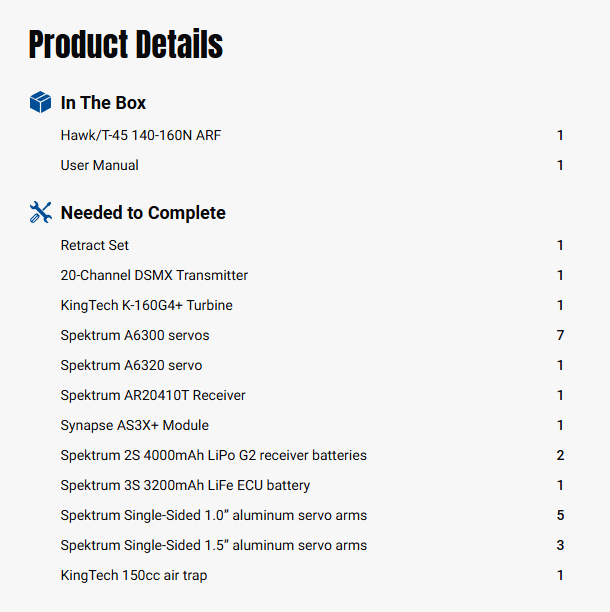Select the Retract Set item
The height and width of the screenshot is (612, 610).
[95, 245]
